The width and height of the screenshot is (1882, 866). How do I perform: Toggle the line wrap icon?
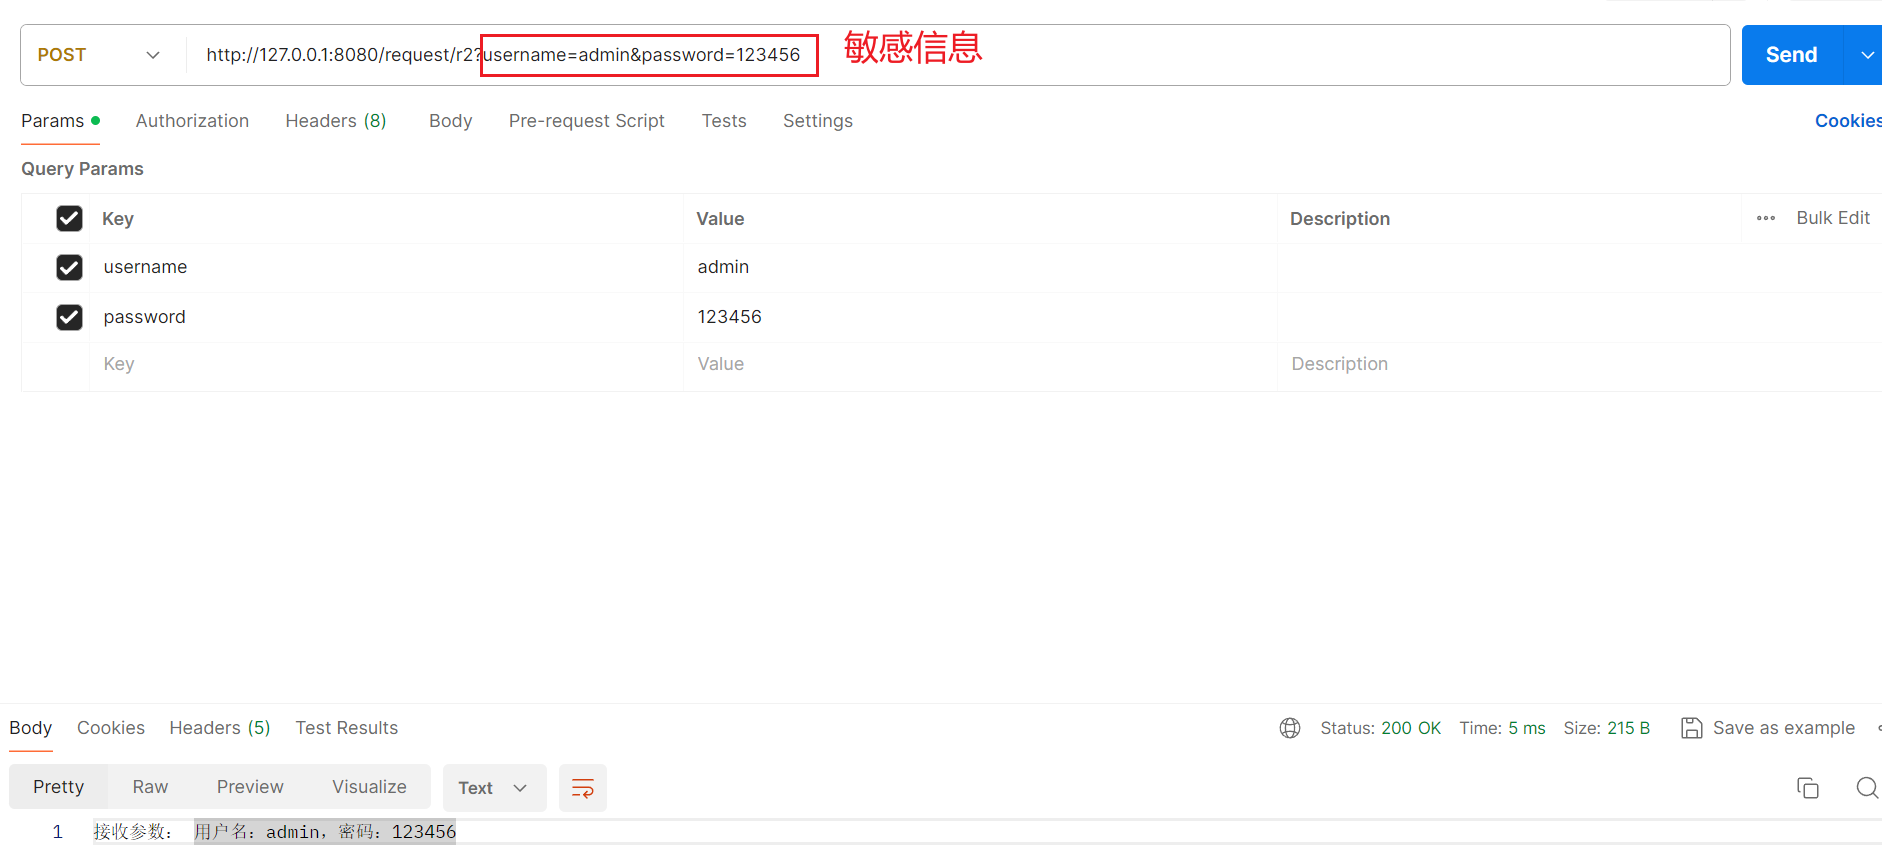583,788
